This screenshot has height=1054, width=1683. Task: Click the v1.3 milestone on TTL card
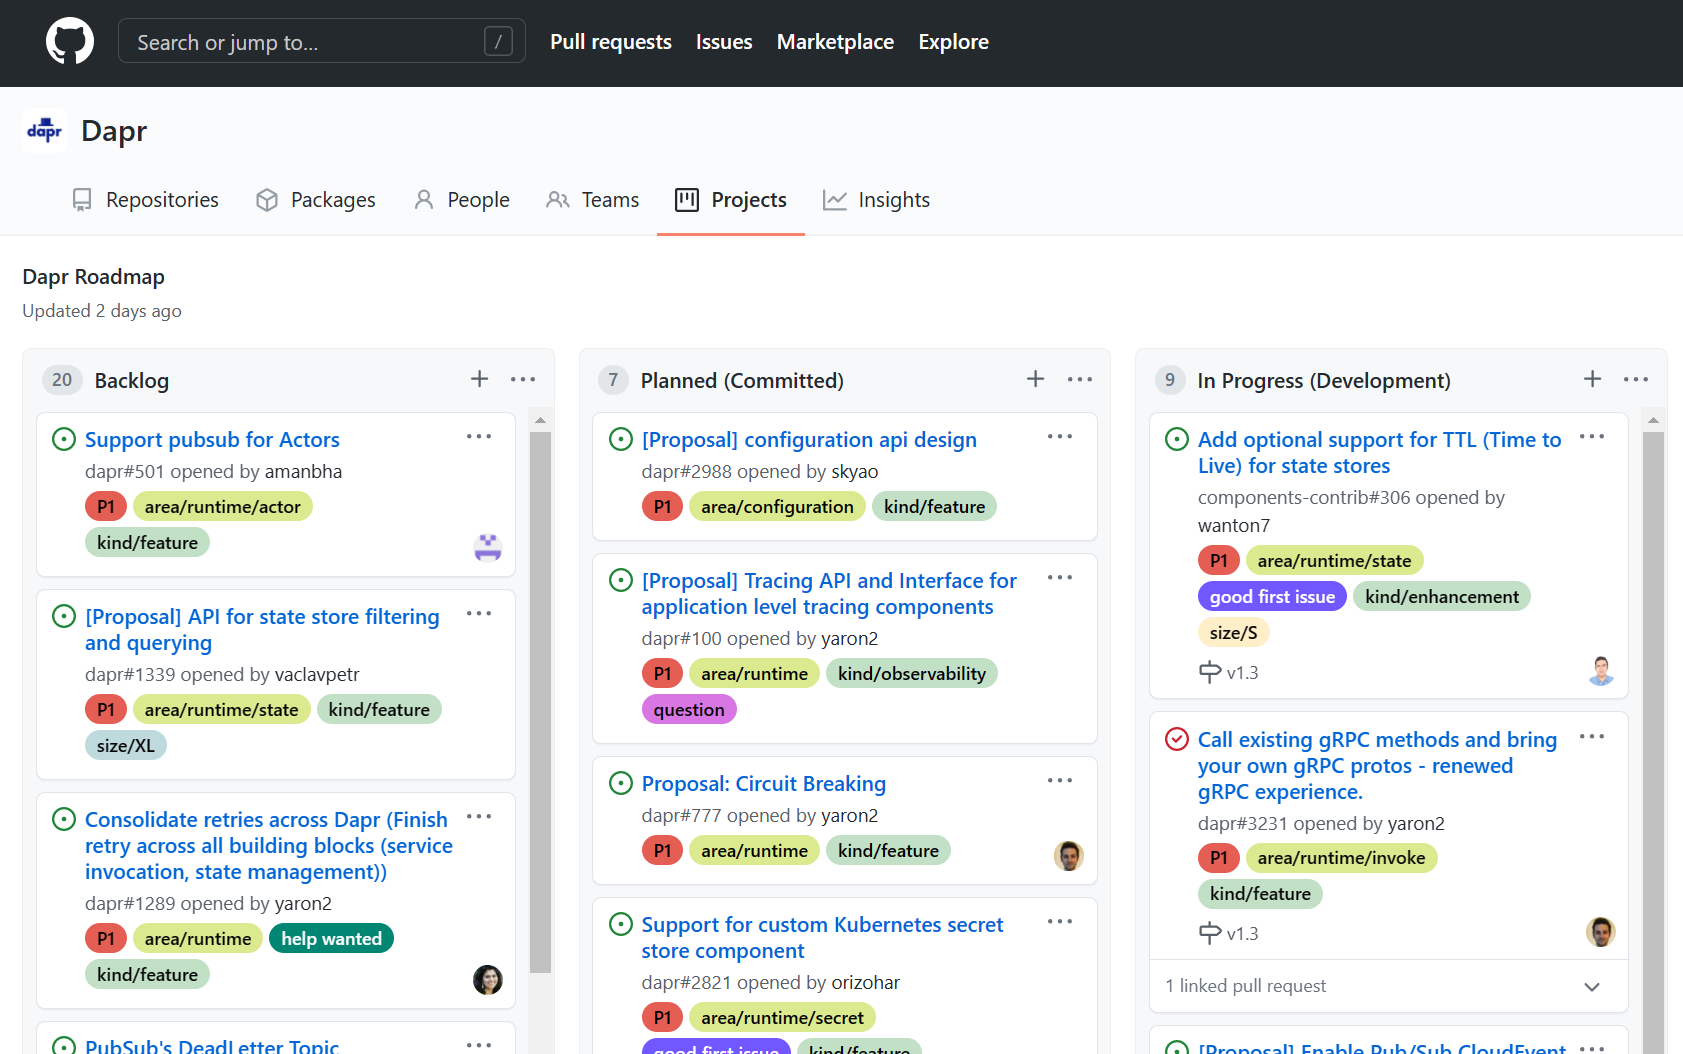point(1241,673)
